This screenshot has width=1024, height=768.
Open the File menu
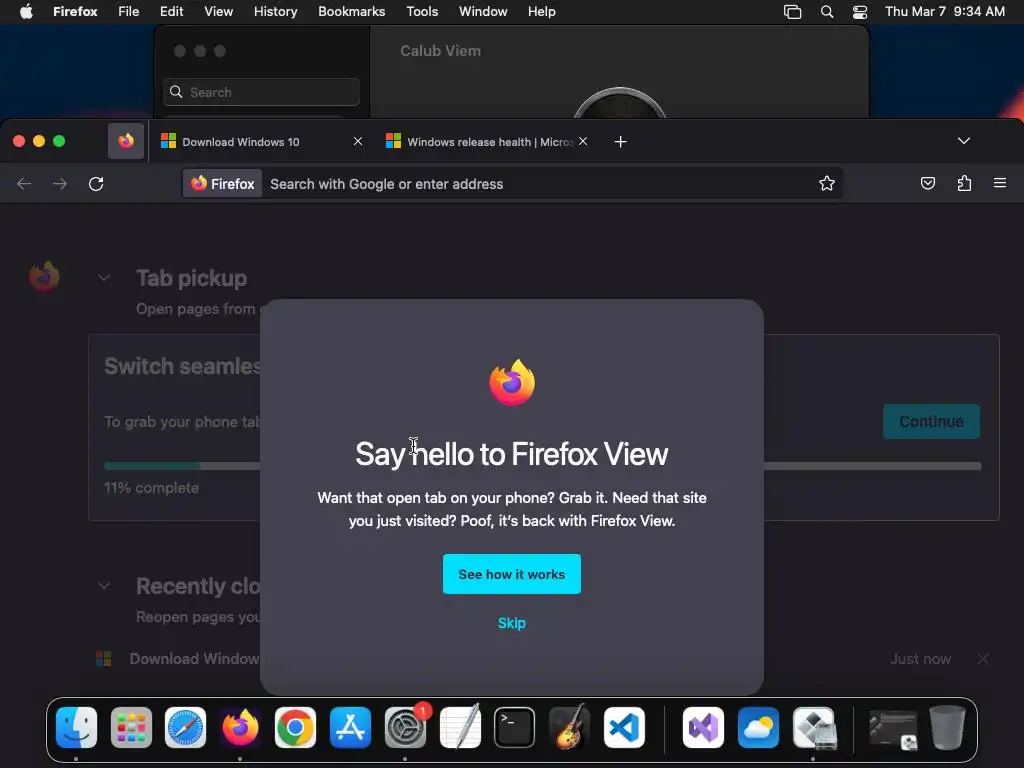click(129, 12)
